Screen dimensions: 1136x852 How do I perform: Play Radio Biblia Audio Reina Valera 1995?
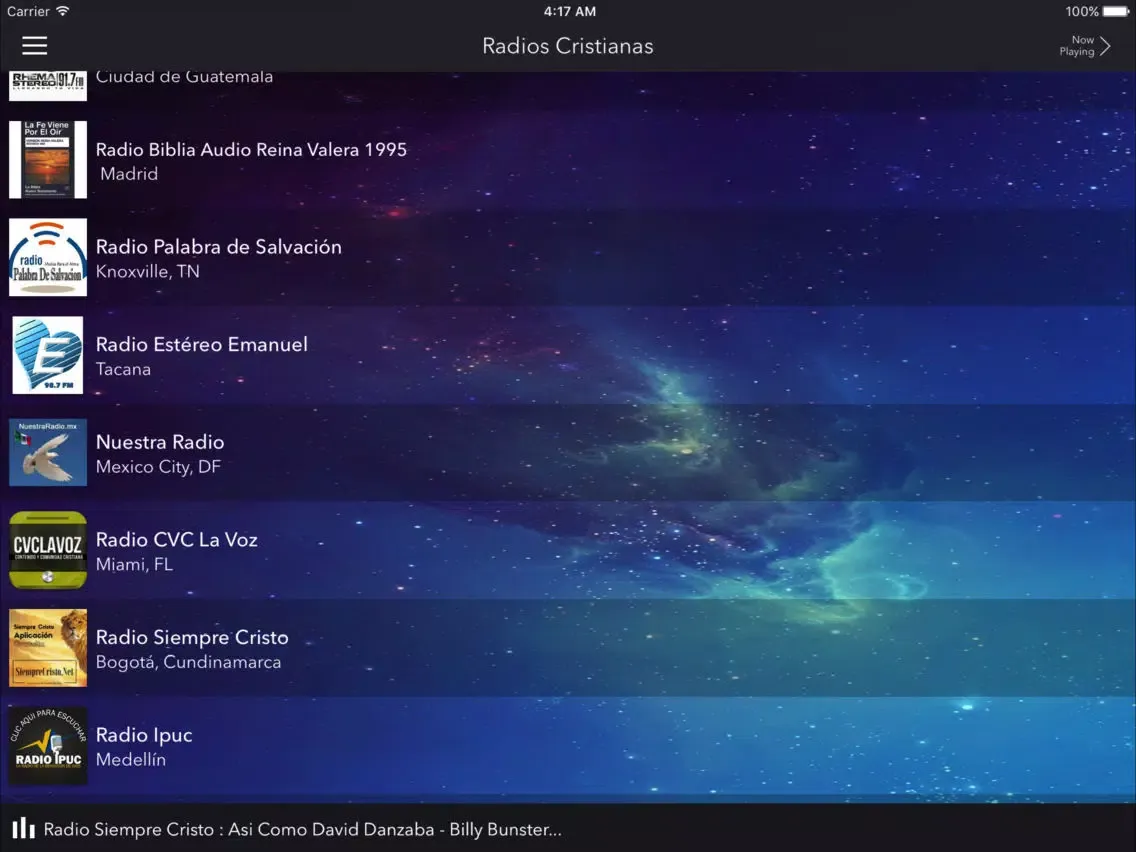(568, 160)
